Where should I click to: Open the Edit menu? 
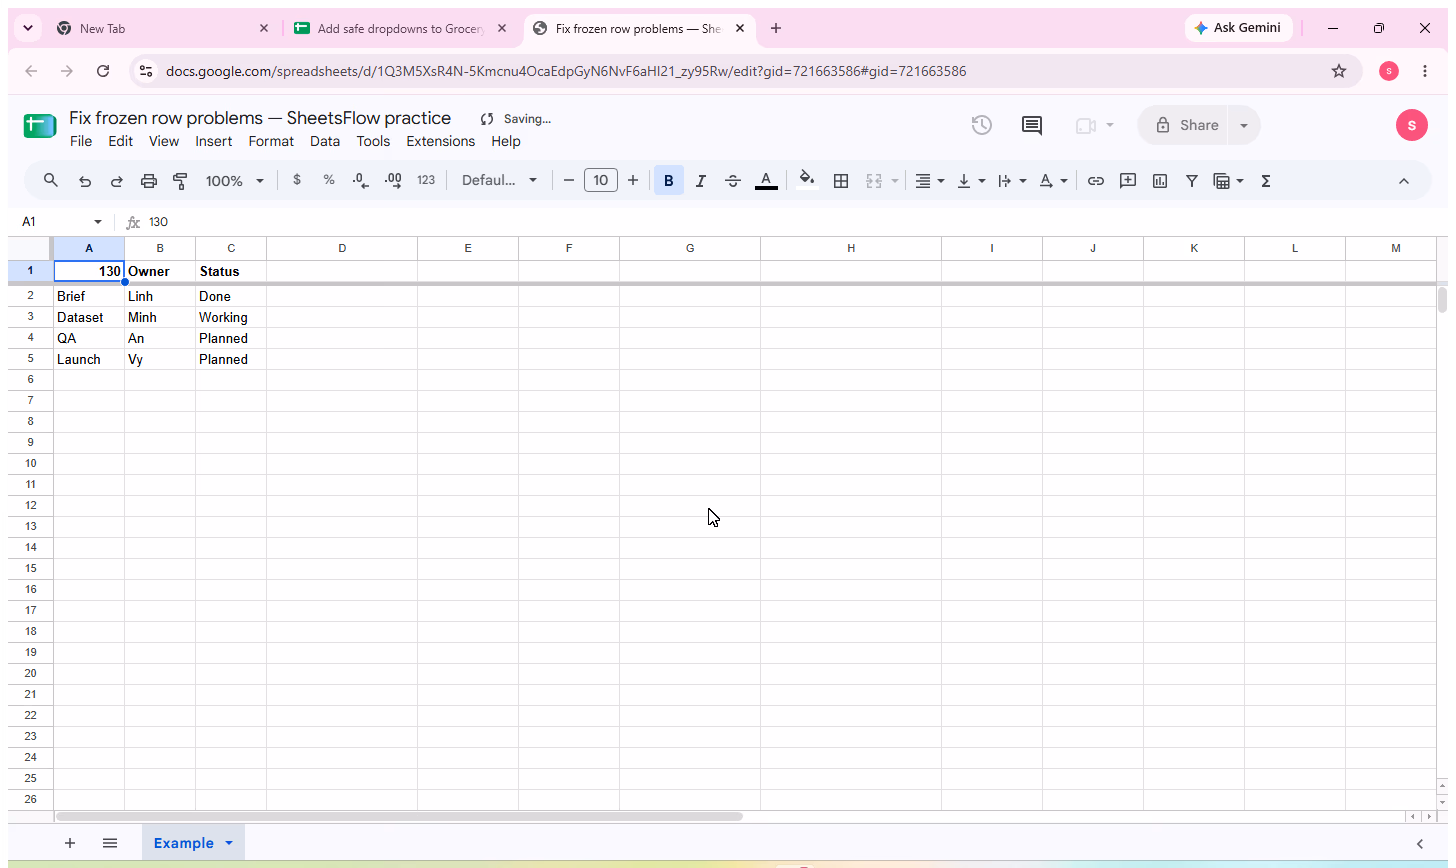pyautogui.click(x=121, y=141)
